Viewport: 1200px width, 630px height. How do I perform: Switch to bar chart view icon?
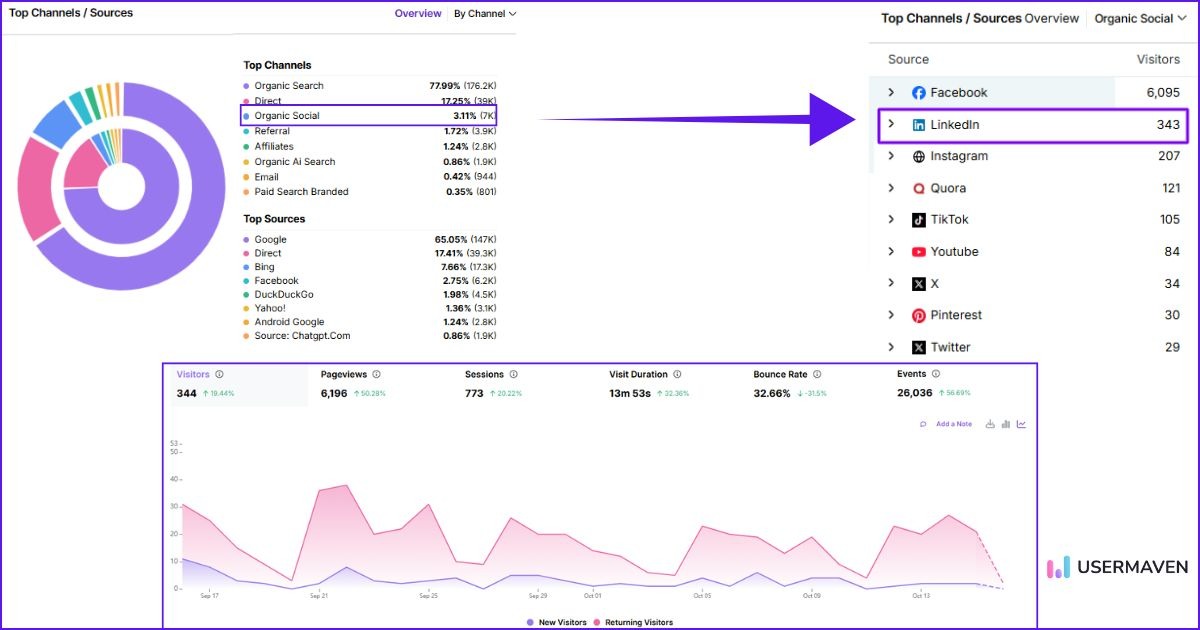[x=1006, y=424]
